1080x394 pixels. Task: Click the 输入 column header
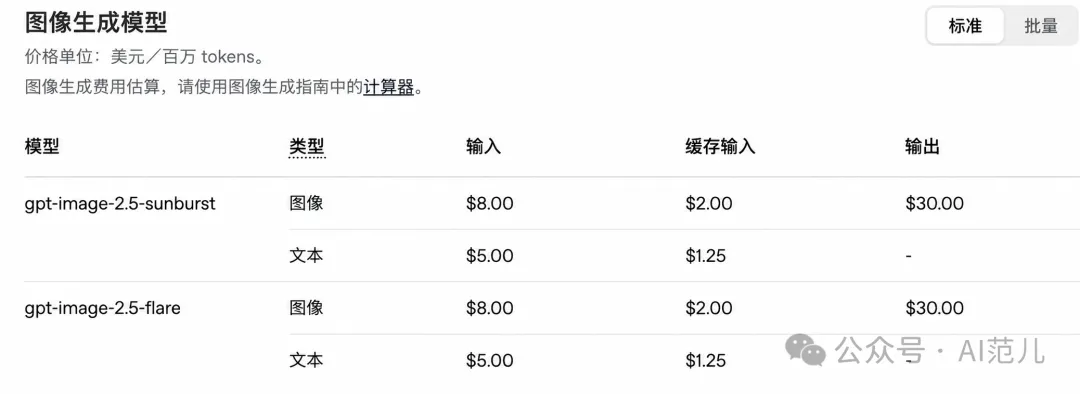point(483,146)
